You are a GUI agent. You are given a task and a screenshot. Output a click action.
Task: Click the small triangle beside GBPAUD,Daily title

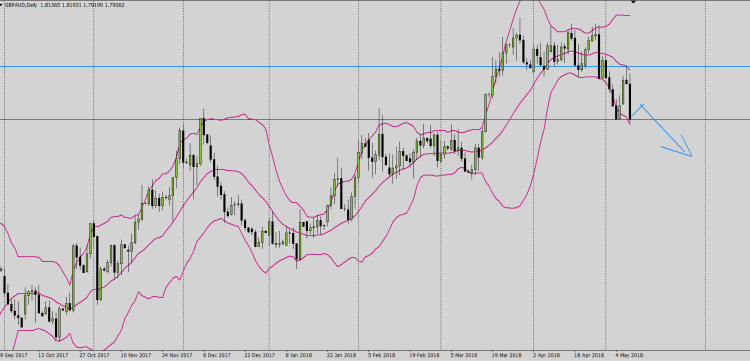[x=1, y=5]
